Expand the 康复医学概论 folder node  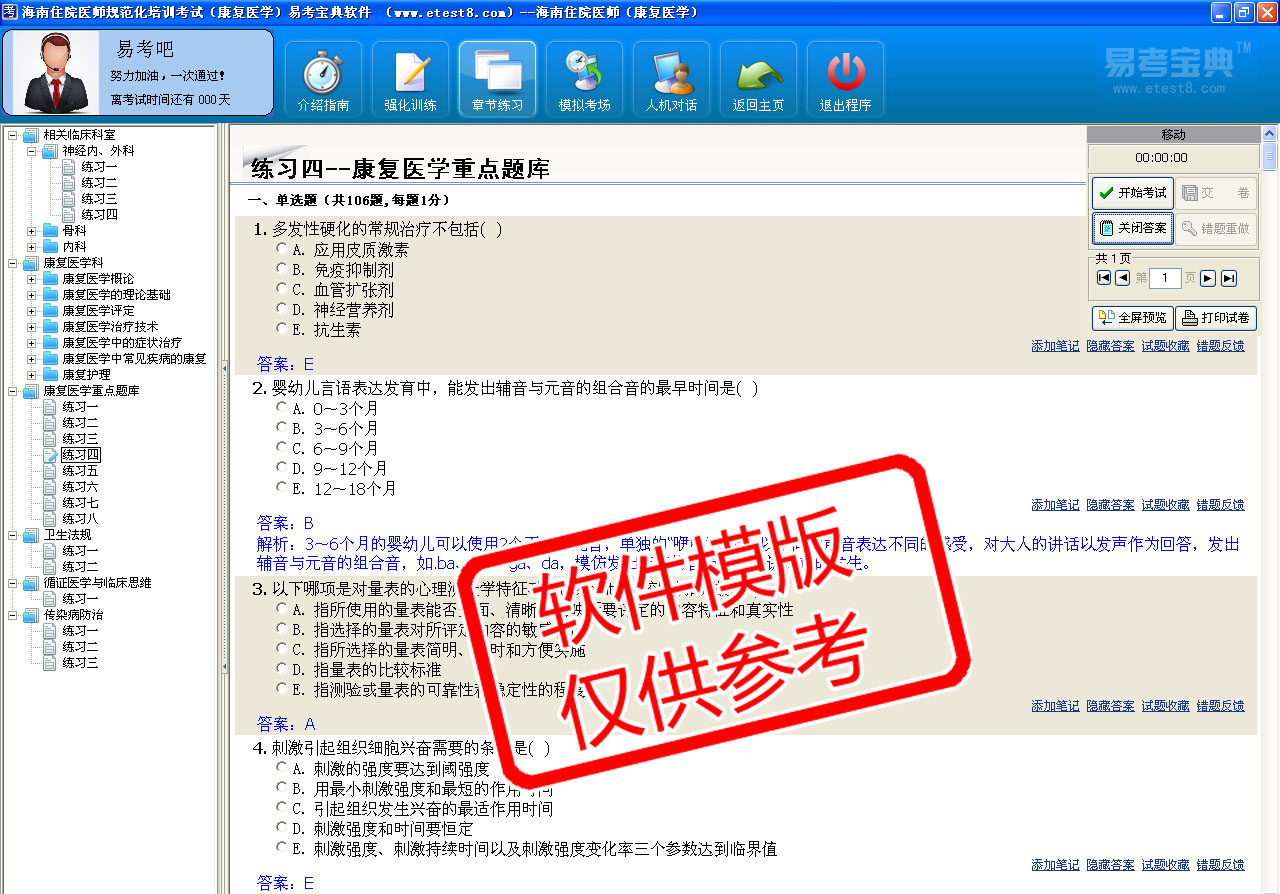32,279
